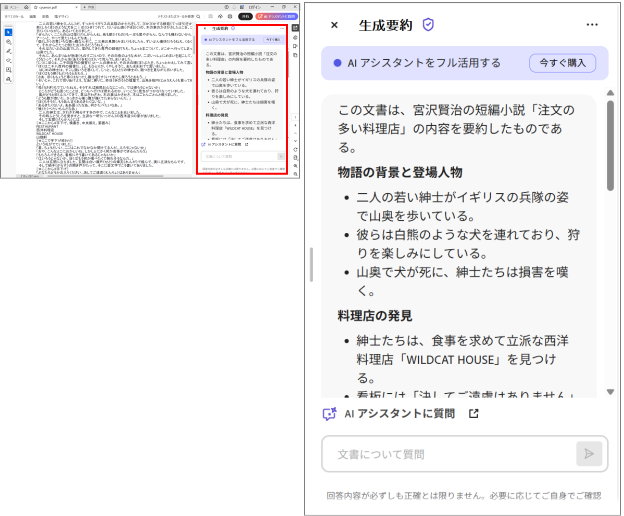Screen dimensions: 624x516
Task: Open the notifications bell in Acrobat title bar
Action: 234,7
